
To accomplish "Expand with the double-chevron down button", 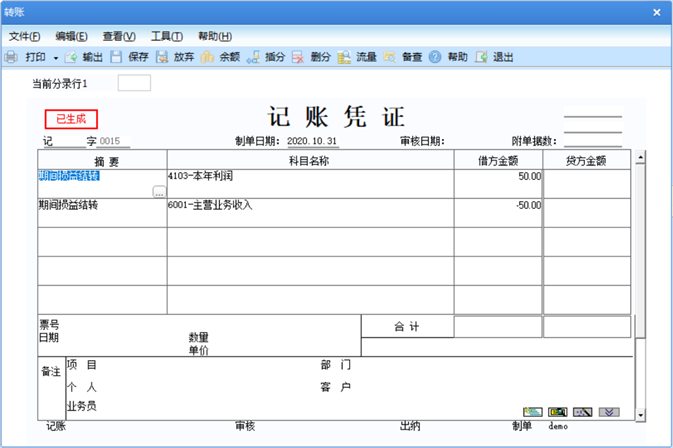I will click(x=609, y=412).
